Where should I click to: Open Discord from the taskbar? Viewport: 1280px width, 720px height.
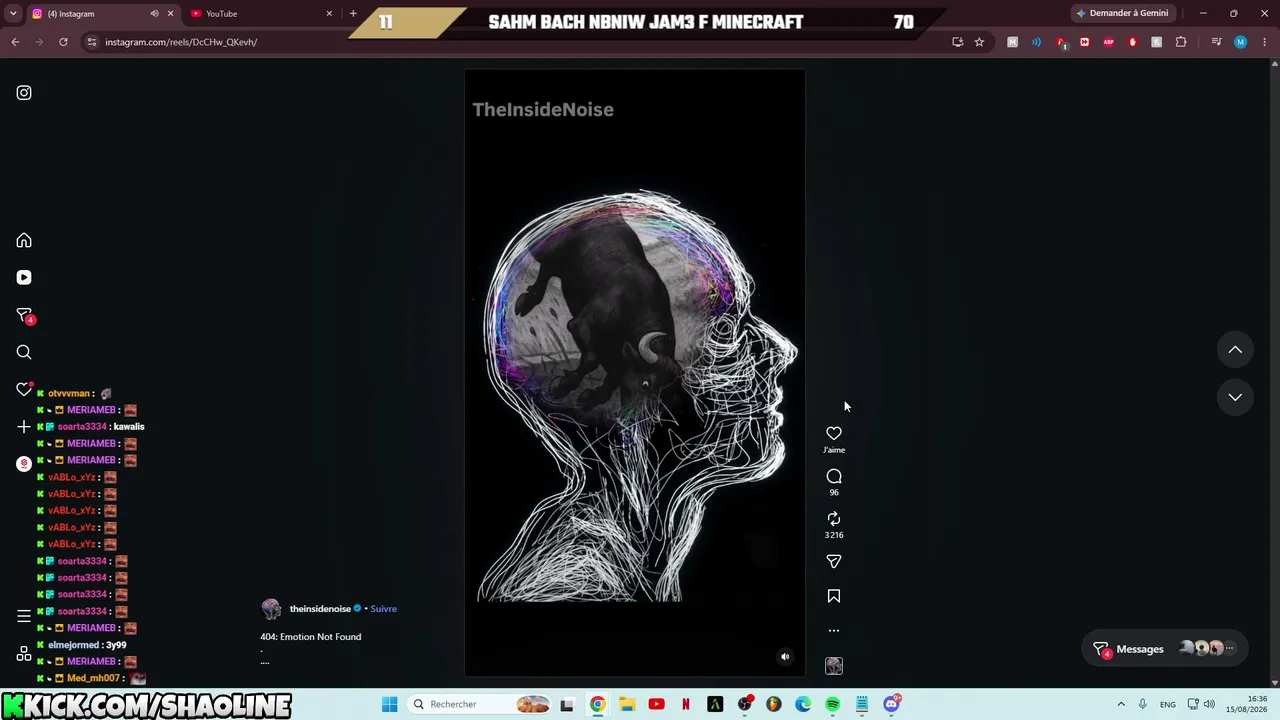click(x=892, y=704)
